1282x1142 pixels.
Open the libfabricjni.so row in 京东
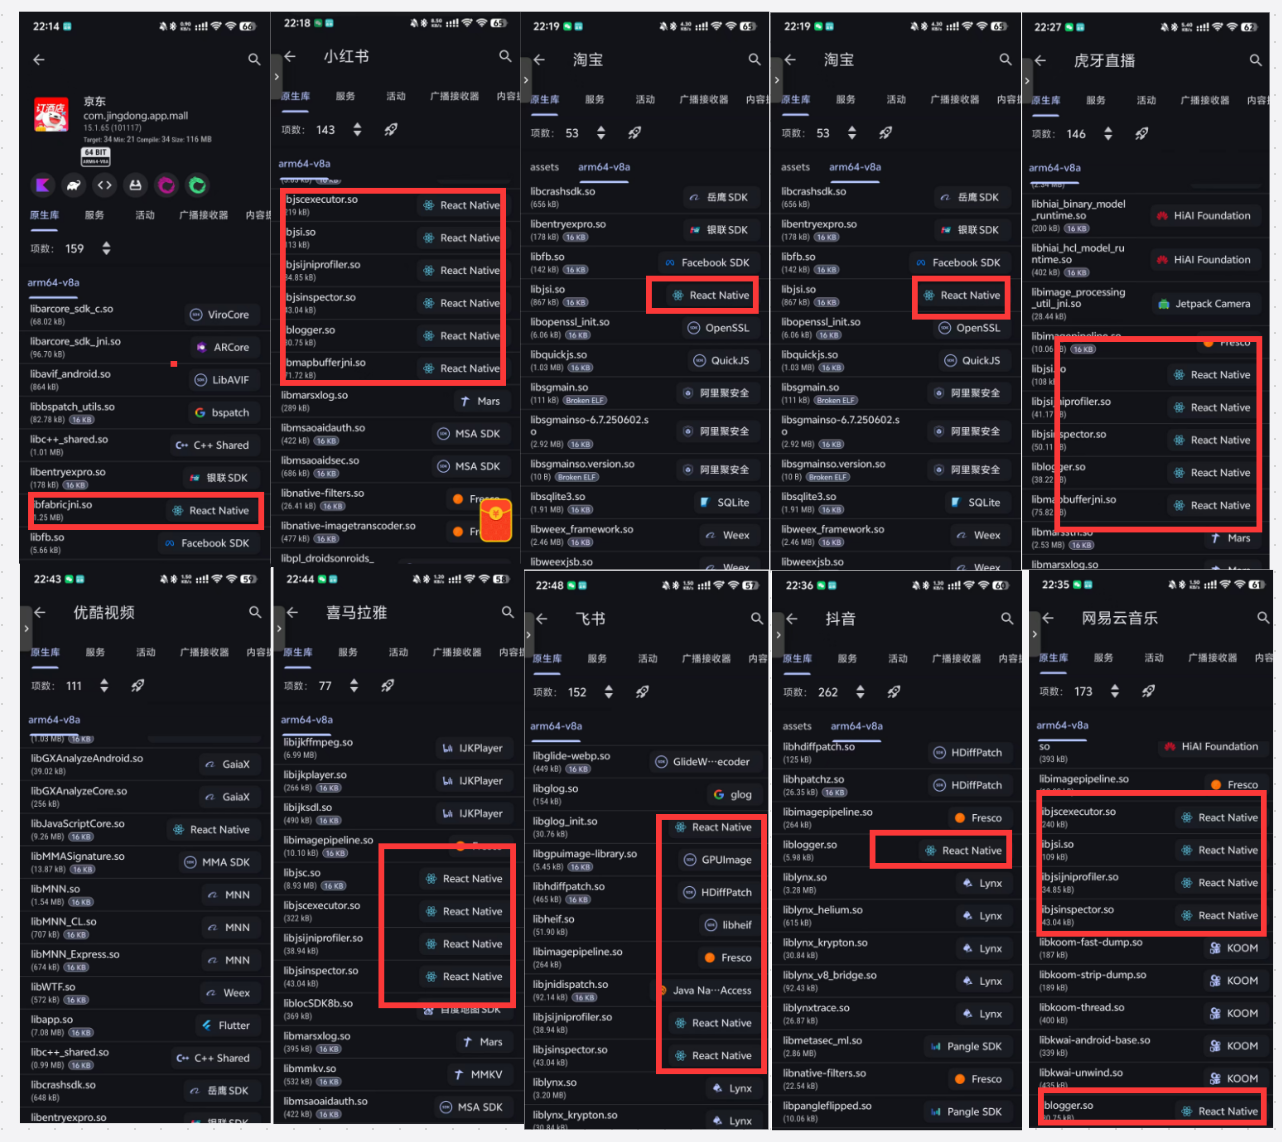pos(144,510)
